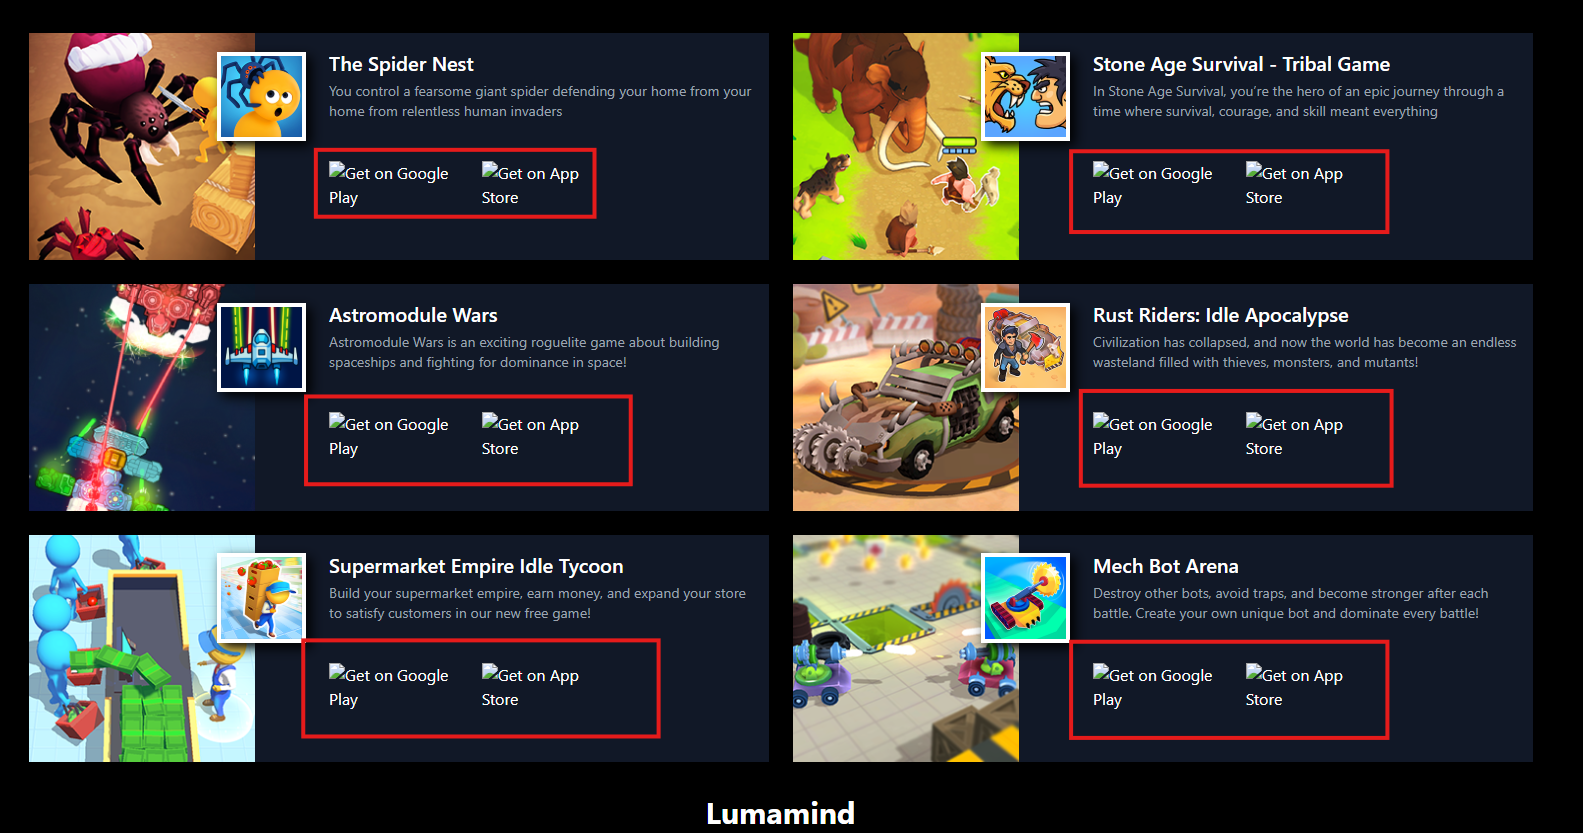Click The Spider Nest app icon

[x=261, y=96]
